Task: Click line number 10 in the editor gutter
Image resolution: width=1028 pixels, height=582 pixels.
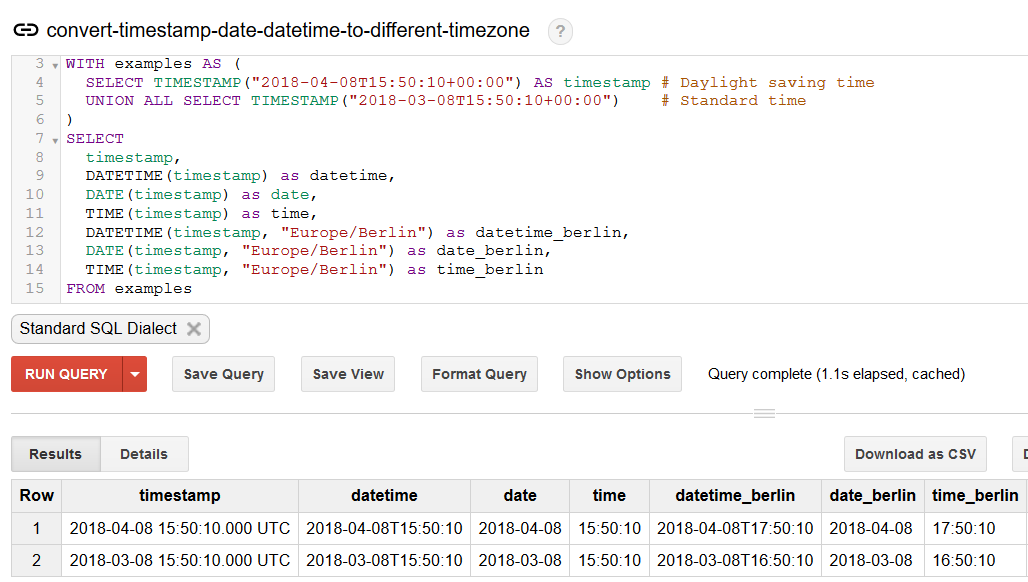Action: click(x=34, y=194)
